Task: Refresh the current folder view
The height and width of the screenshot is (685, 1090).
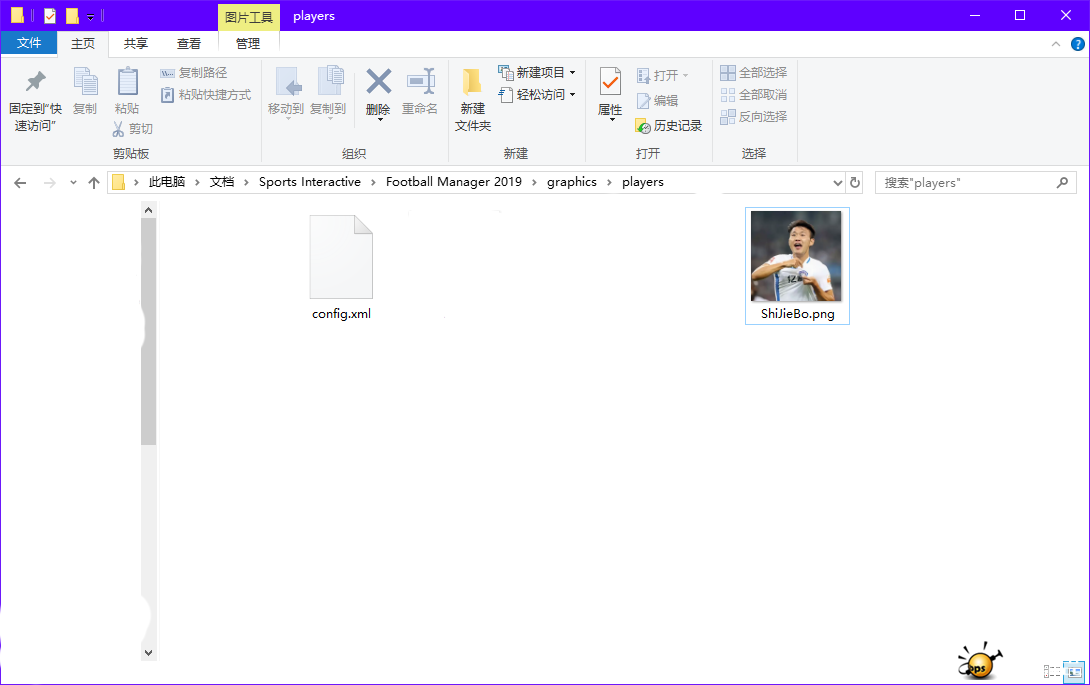Action: pyautogui.click(x=855, y=183)
